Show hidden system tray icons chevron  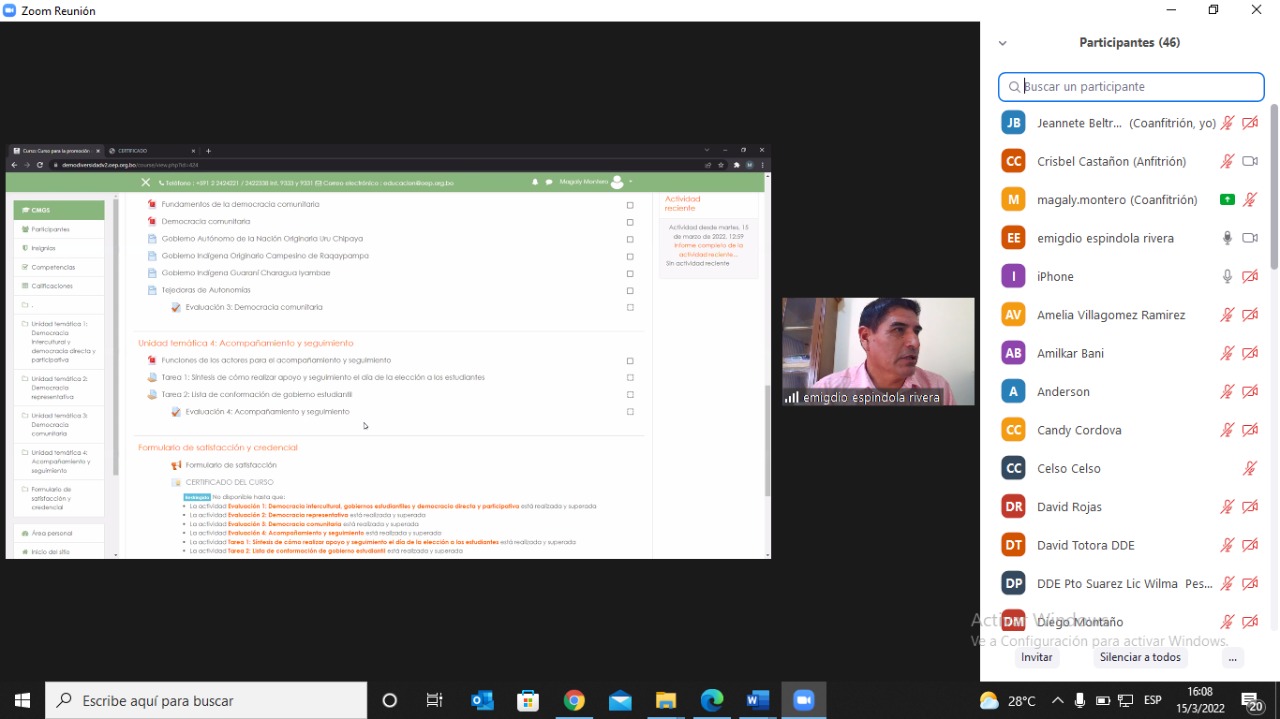tap(1055, 700)
